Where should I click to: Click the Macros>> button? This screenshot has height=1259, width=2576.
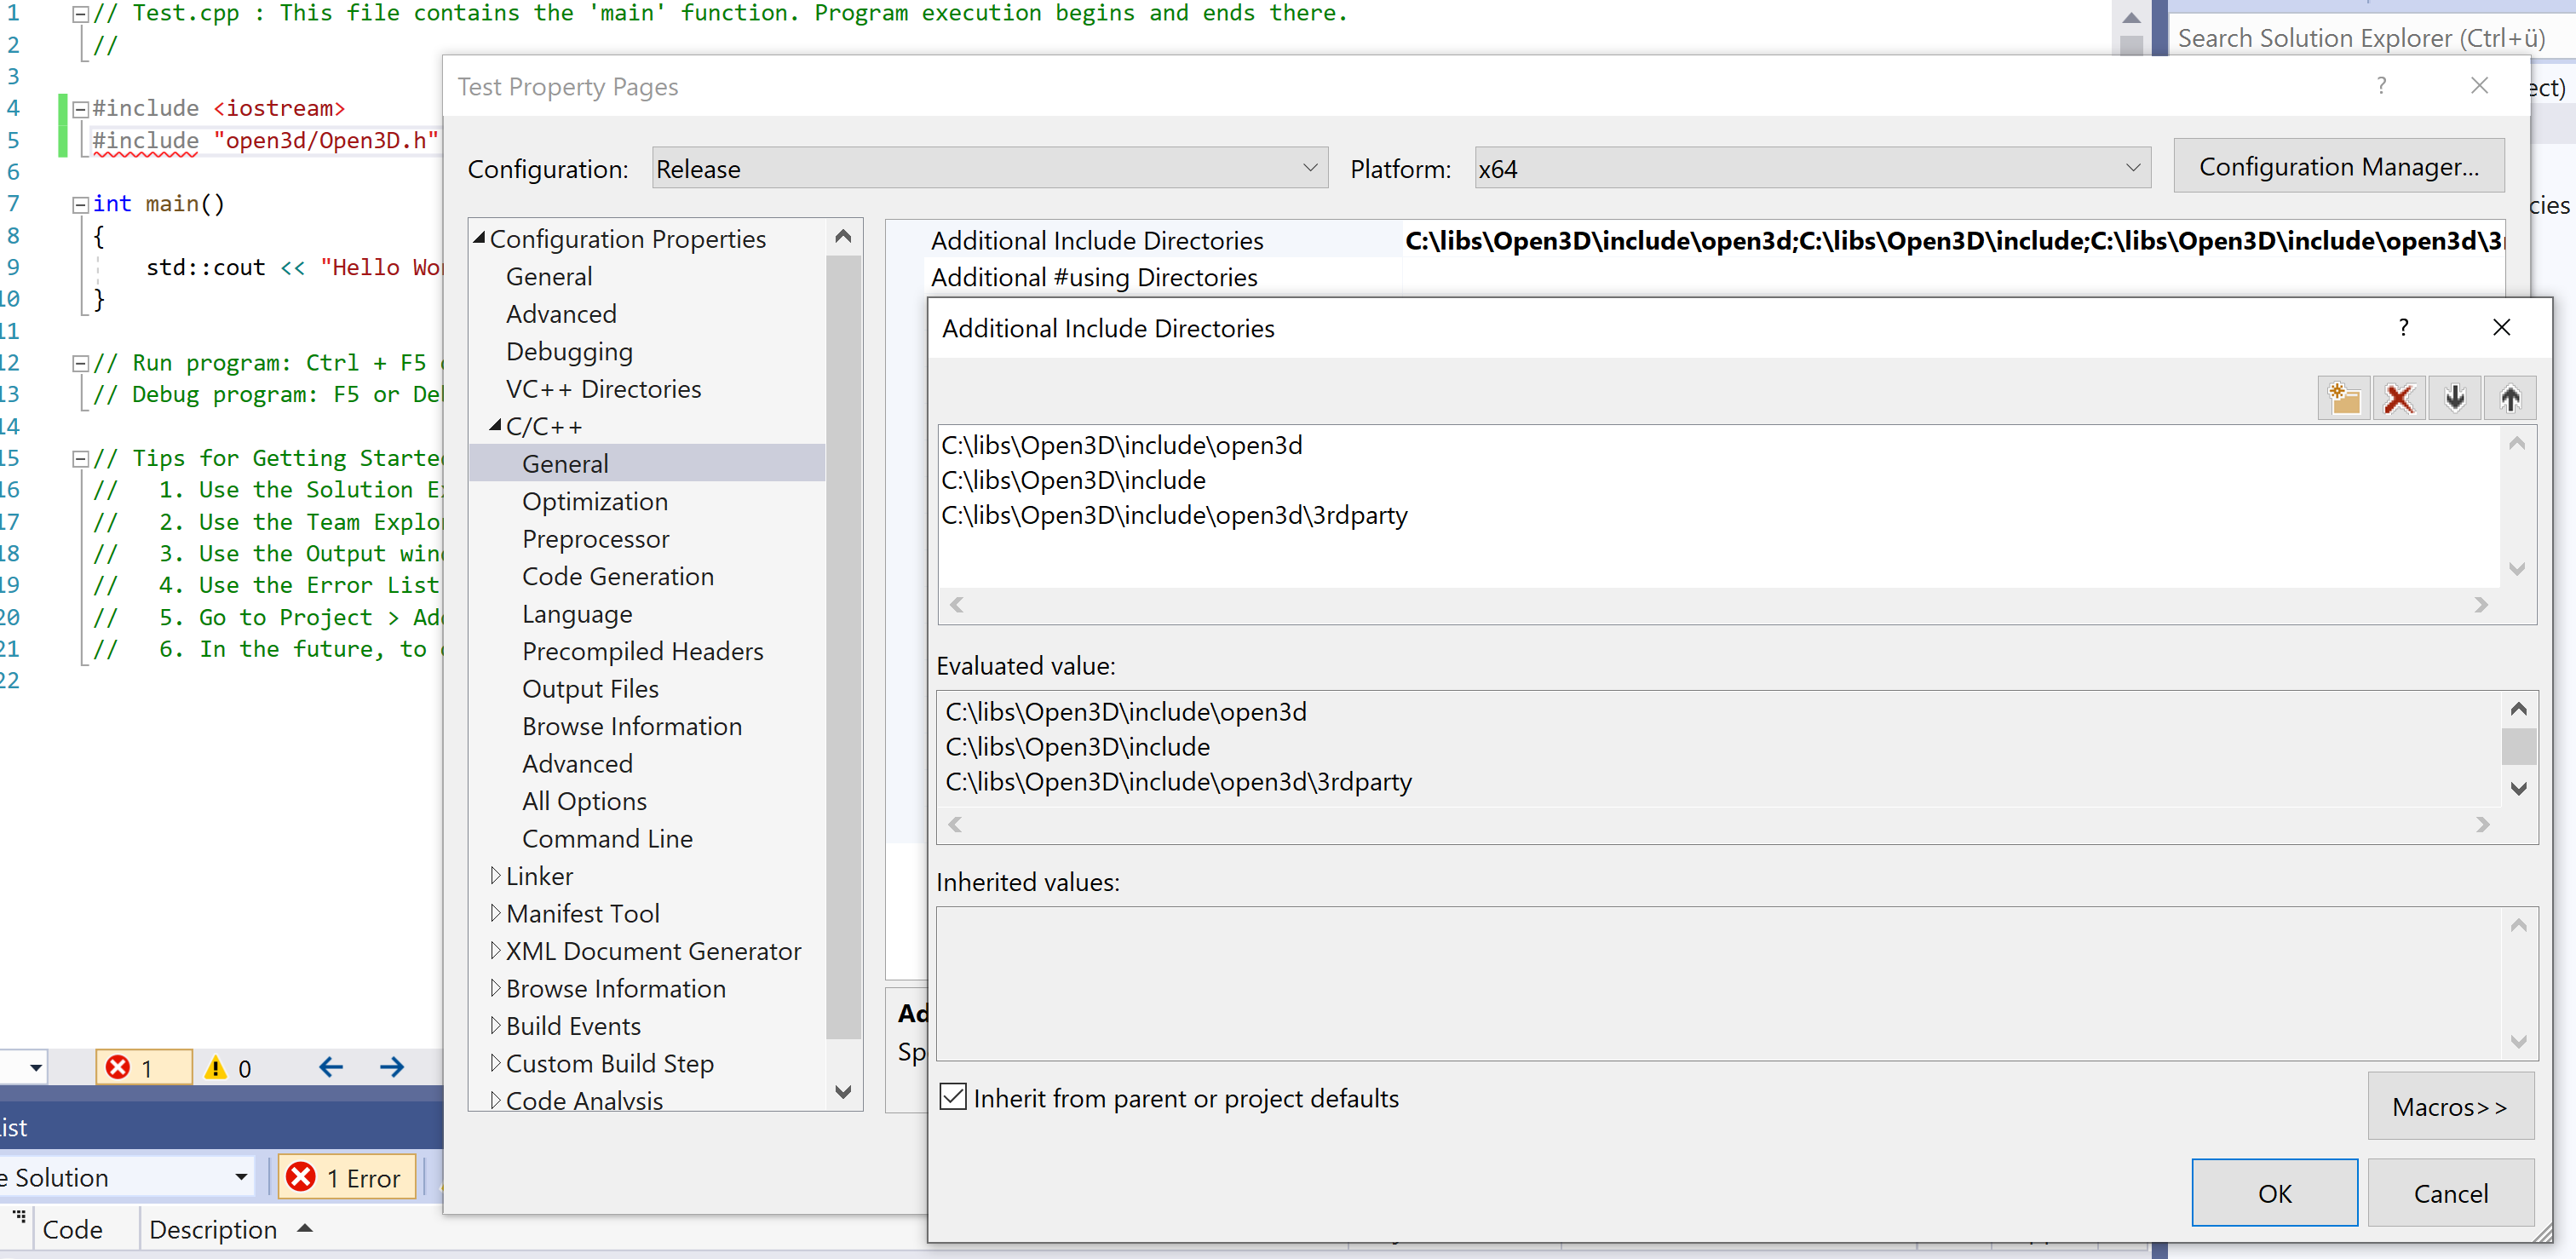tap(2449, 1106)
